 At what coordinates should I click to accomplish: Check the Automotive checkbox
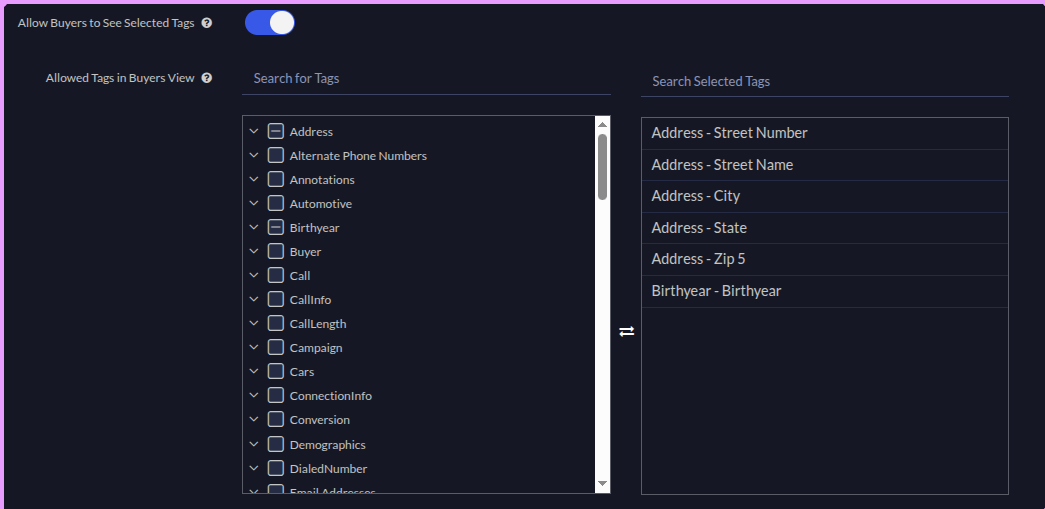(x=276, y=203)
